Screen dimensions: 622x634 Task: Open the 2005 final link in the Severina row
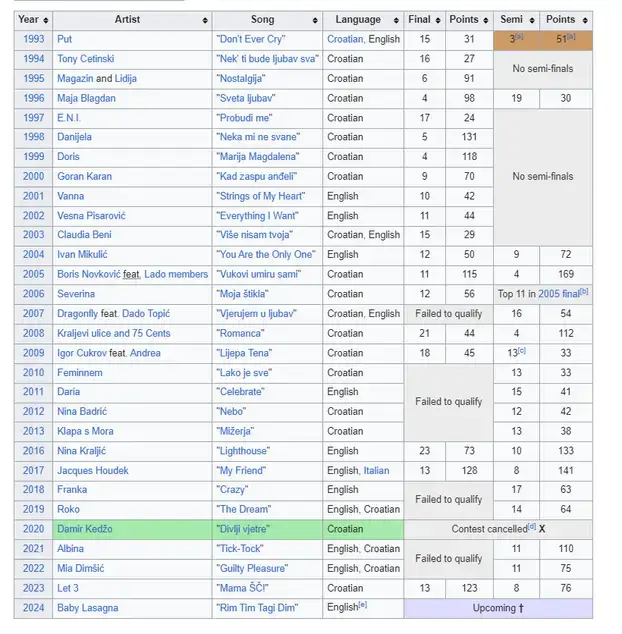pos(559,294)
